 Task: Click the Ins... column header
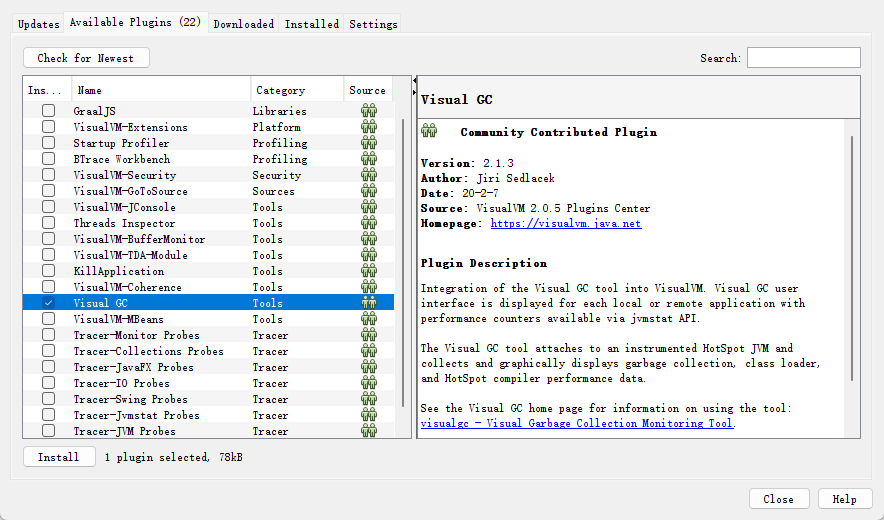click(47, 90)
